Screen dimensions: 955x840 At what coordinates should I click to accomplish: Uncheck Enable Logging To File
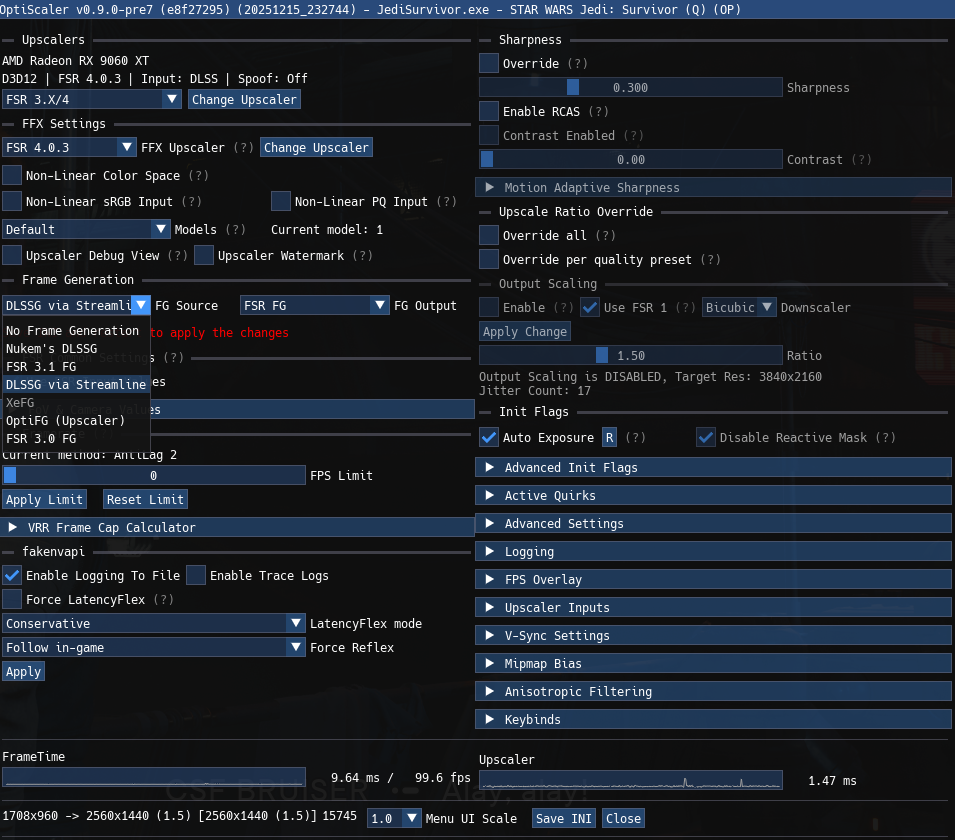12,576
